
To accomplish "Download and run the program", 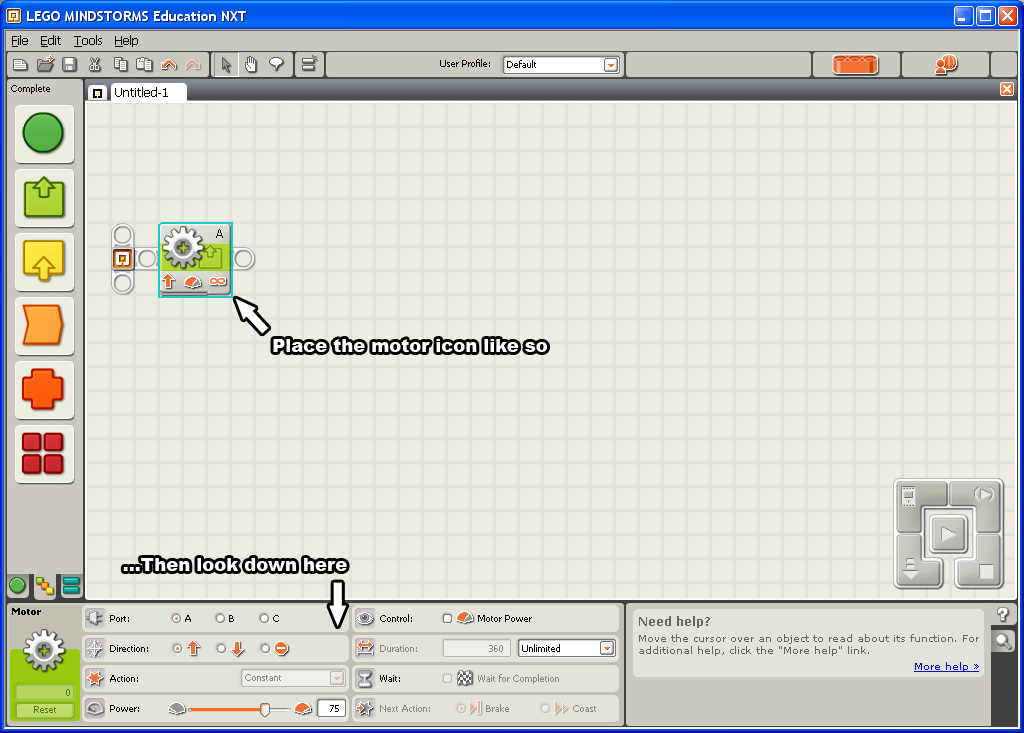I will (948, 534).
